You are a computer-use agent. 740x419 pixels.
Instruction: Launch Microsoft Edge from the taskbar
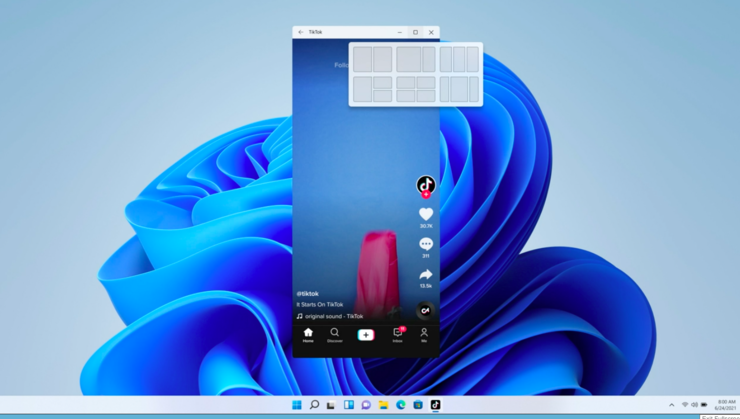click(401, 405)
